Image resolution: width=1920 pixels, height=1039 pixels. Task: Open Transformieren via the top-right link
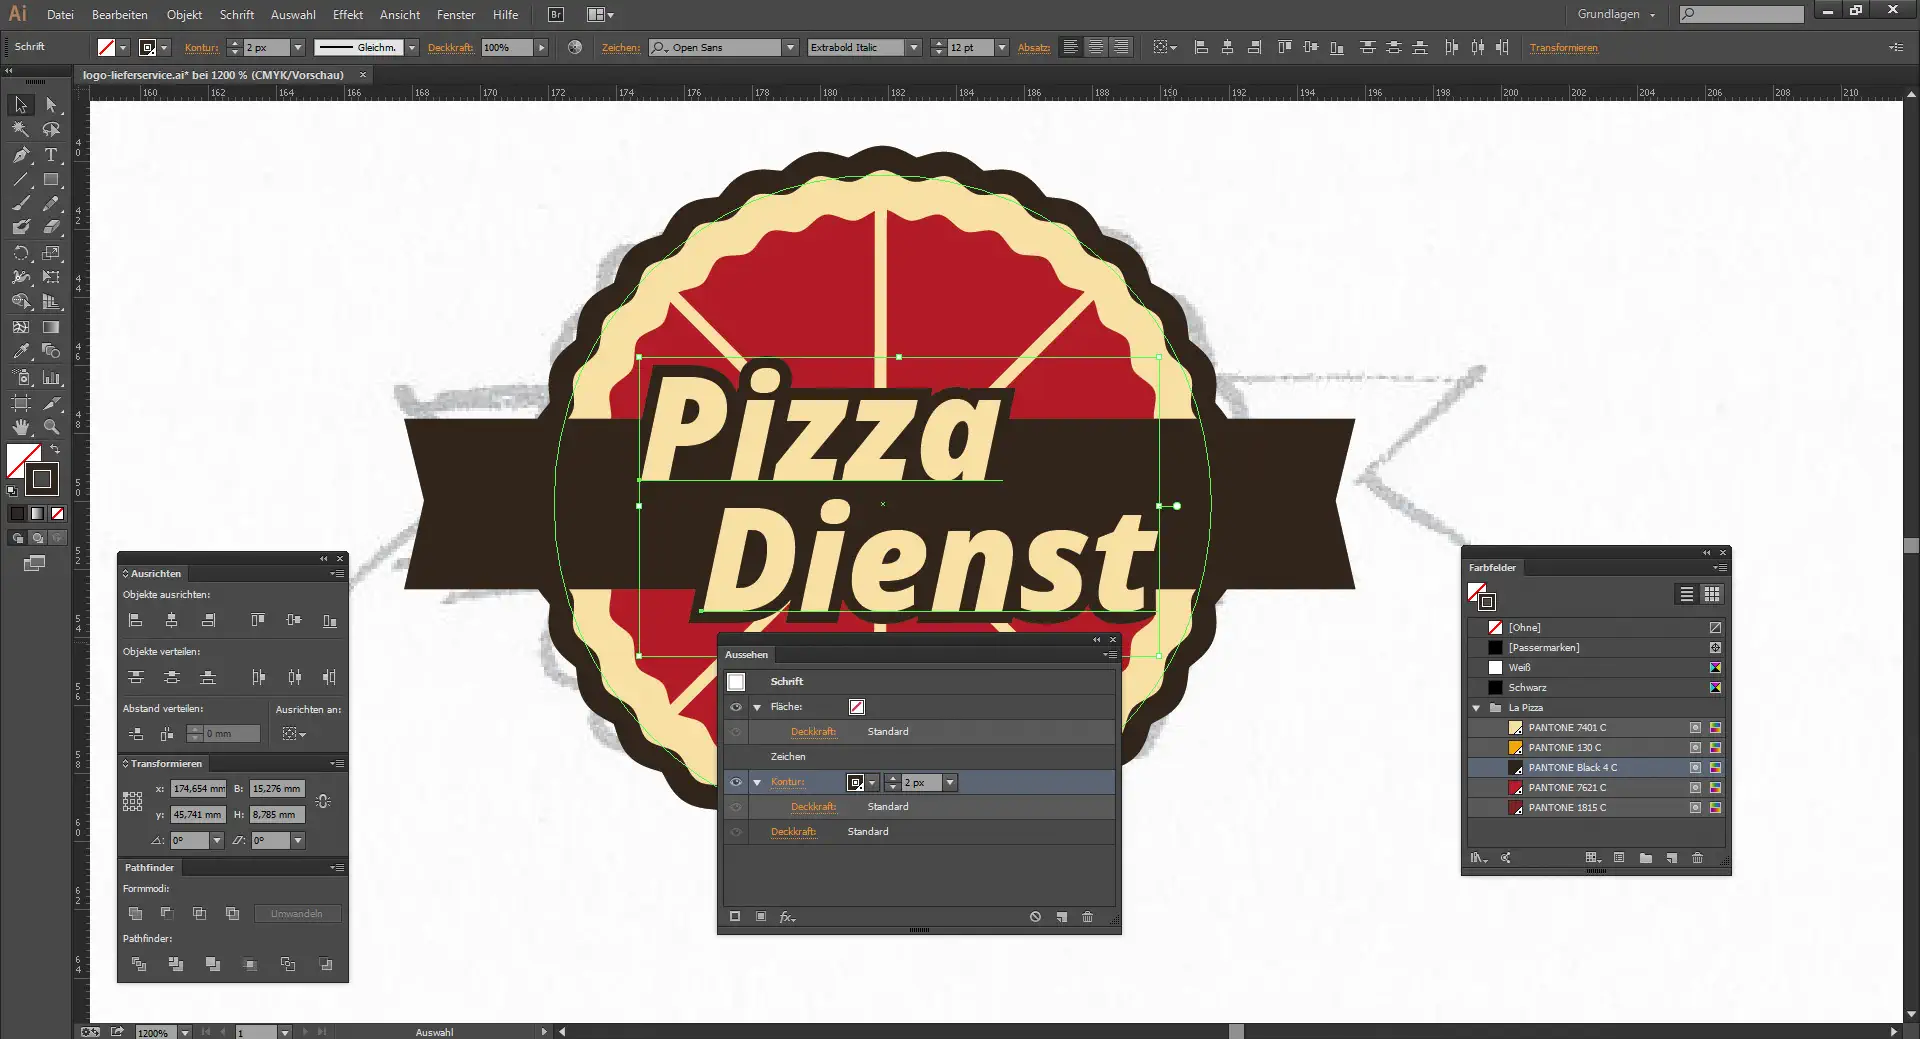click(1564, 47)
